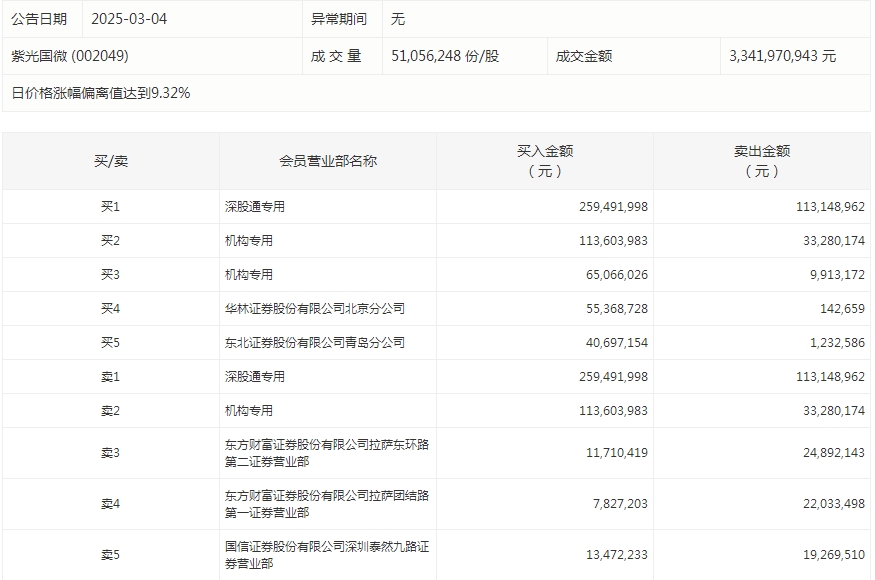875x580 pixels.
Task: Select 深股通专用 in the 买1 row
Action: pos(254,207)
